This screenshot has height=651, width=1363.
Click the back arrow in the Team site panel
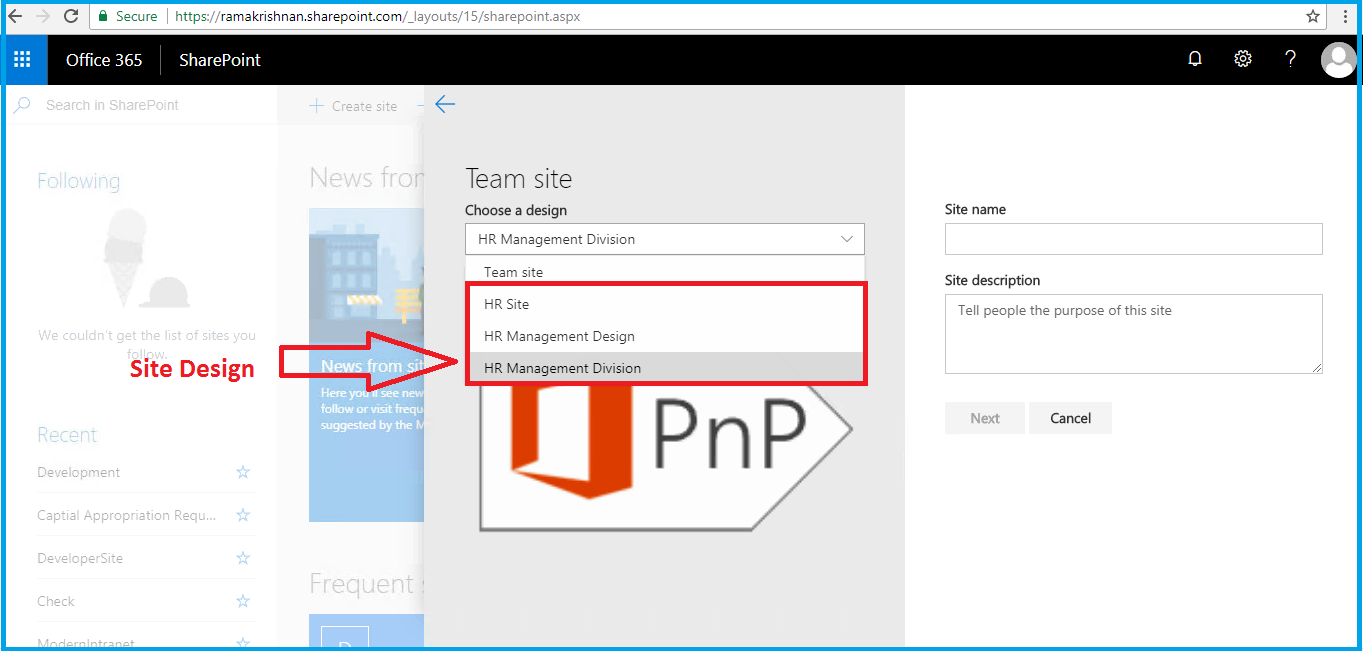pyautogui.click(x=445, y=104)
